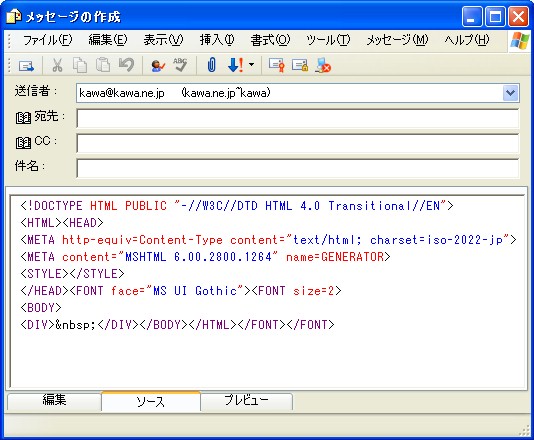Close the メッセージの作成 window
The width and height of the screenshot is (534, 440).
click(518, 16)
